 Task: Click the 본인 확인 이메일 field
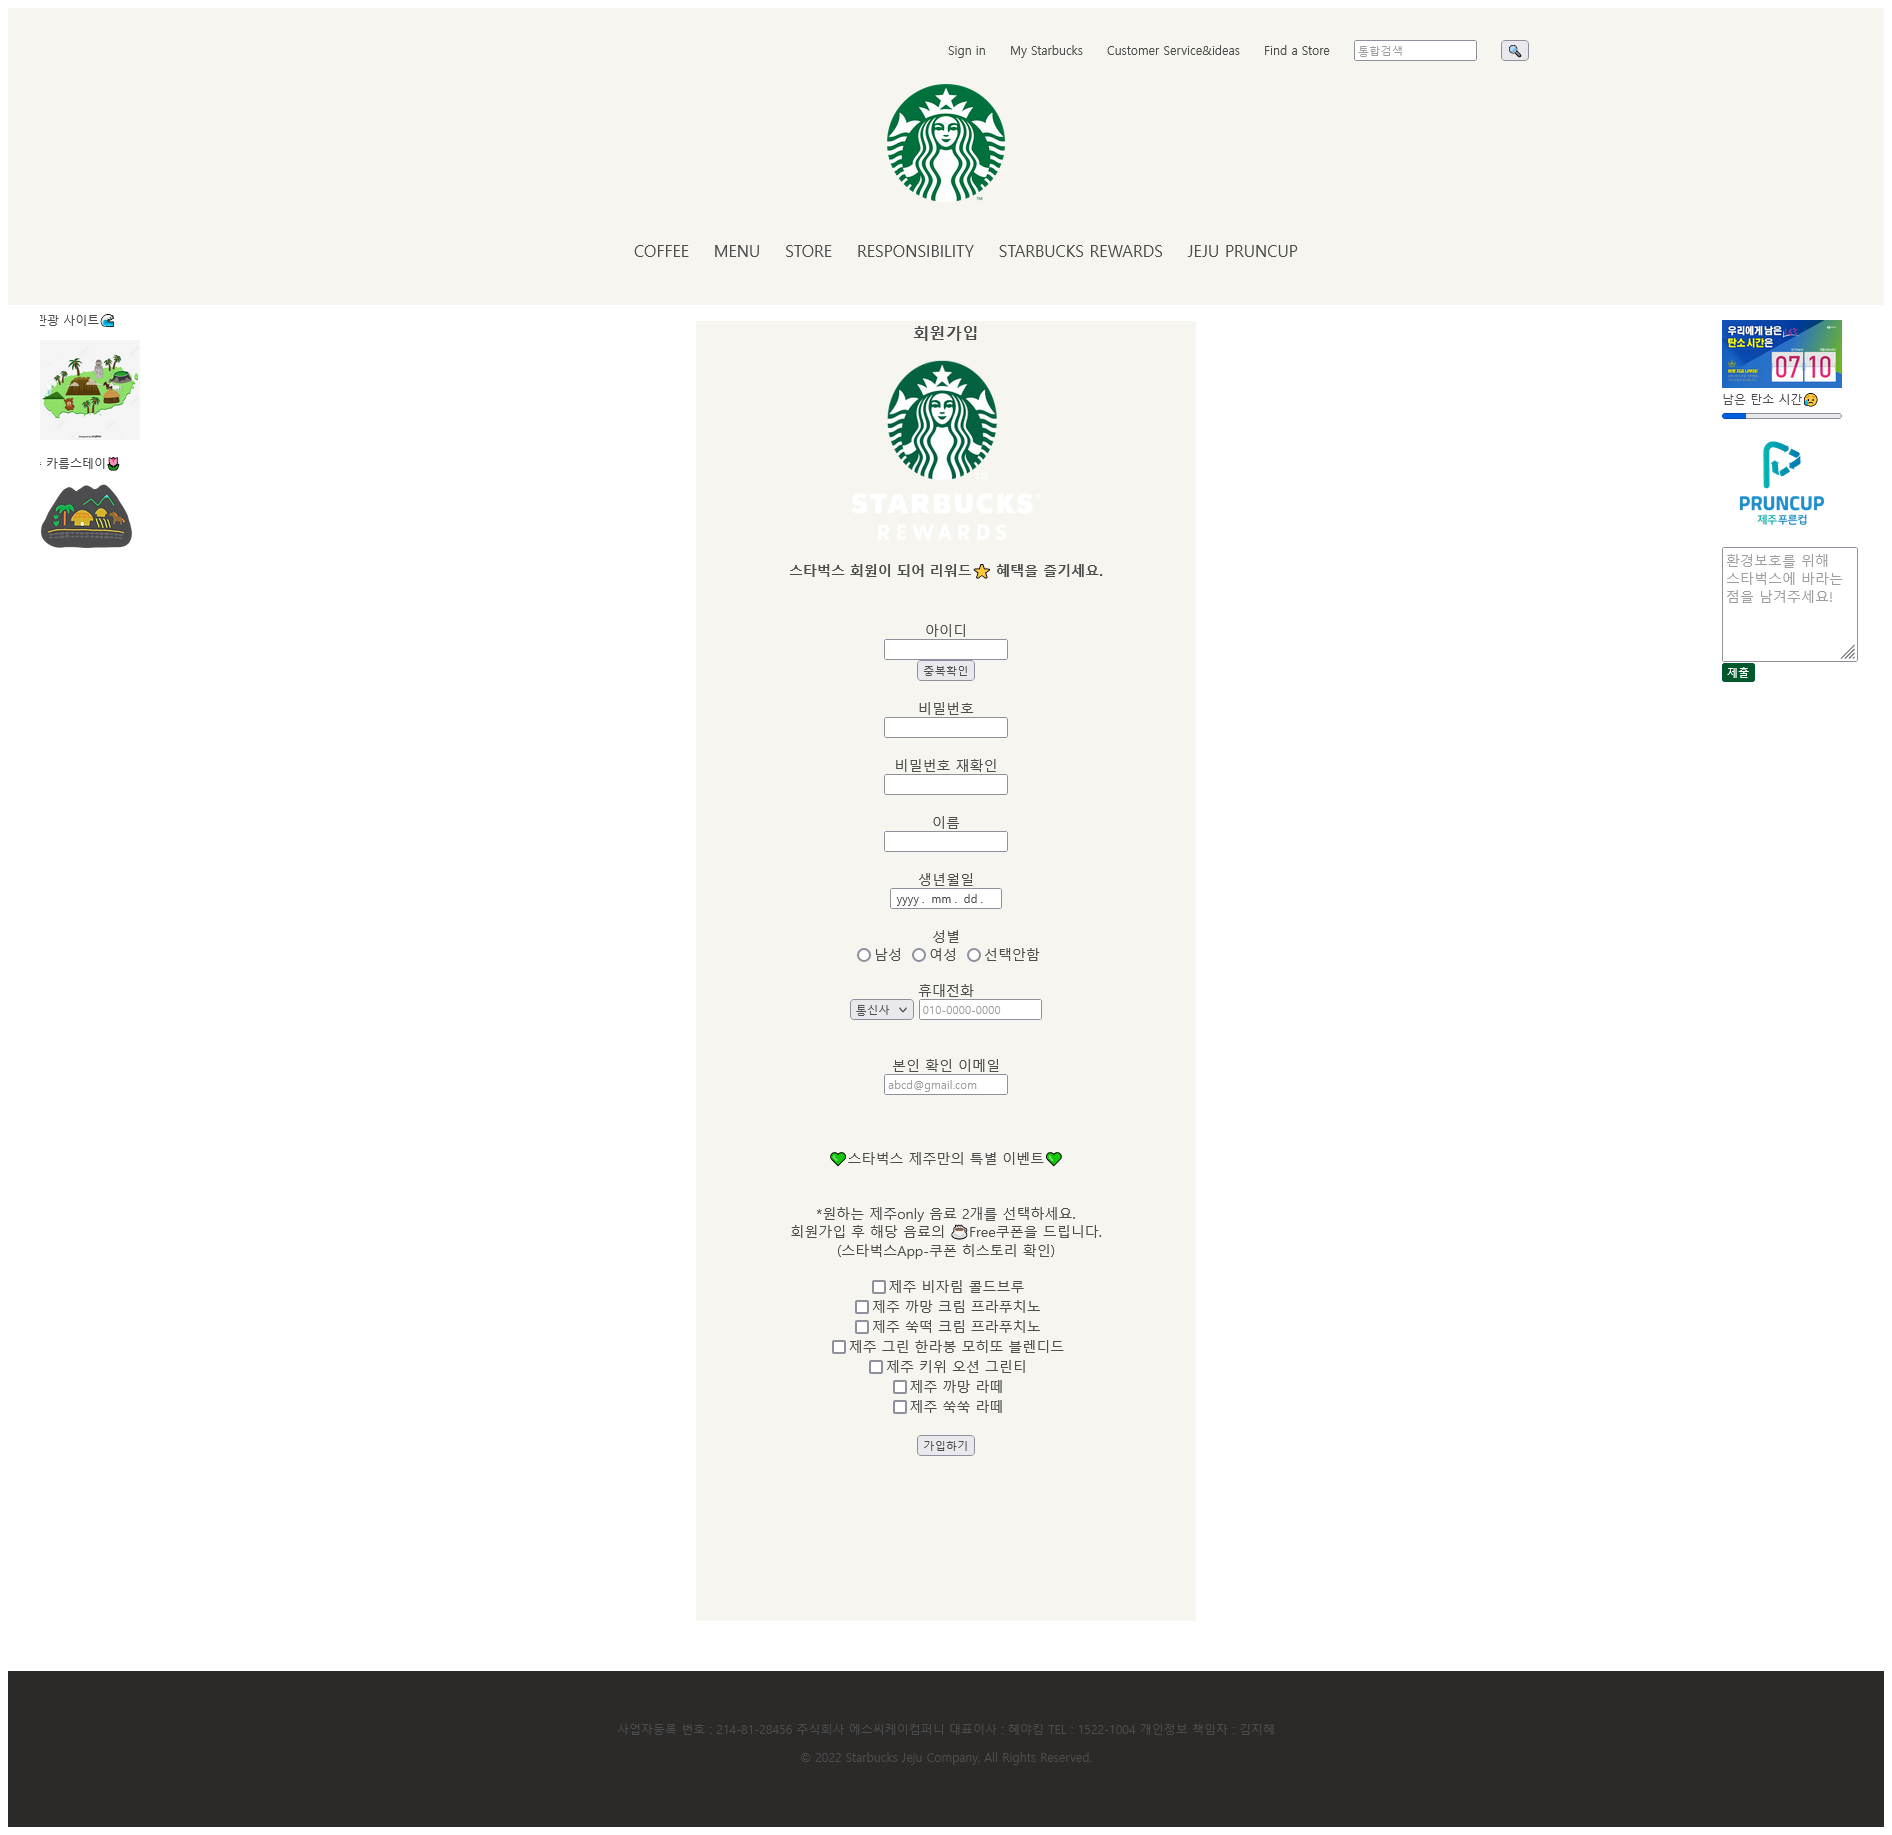(x=946, y=1085)
